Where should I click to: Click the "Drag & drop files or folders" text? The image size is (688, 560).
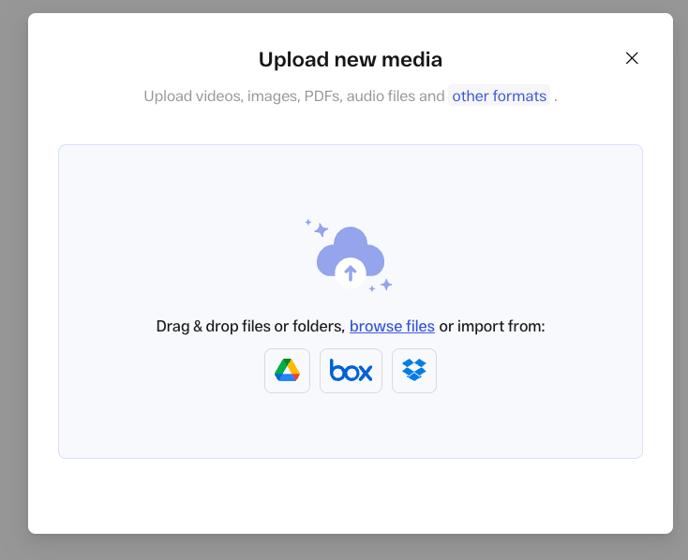250,326
